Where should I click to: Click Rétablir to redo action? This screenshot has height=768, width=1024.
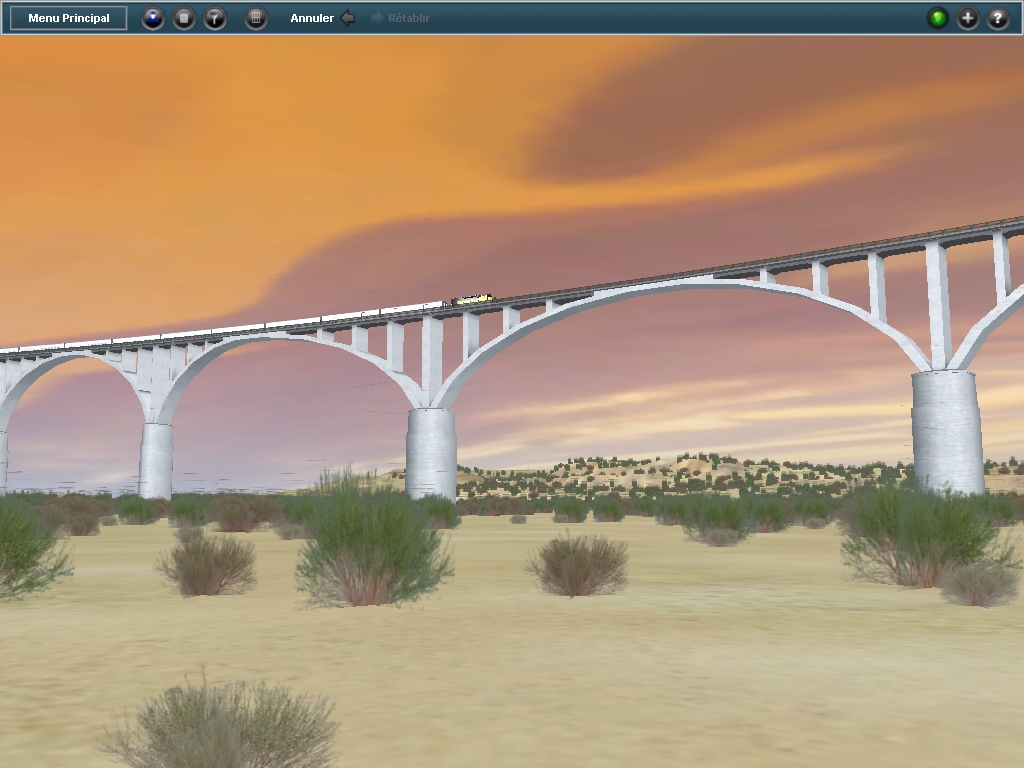[x=409, y=18]
